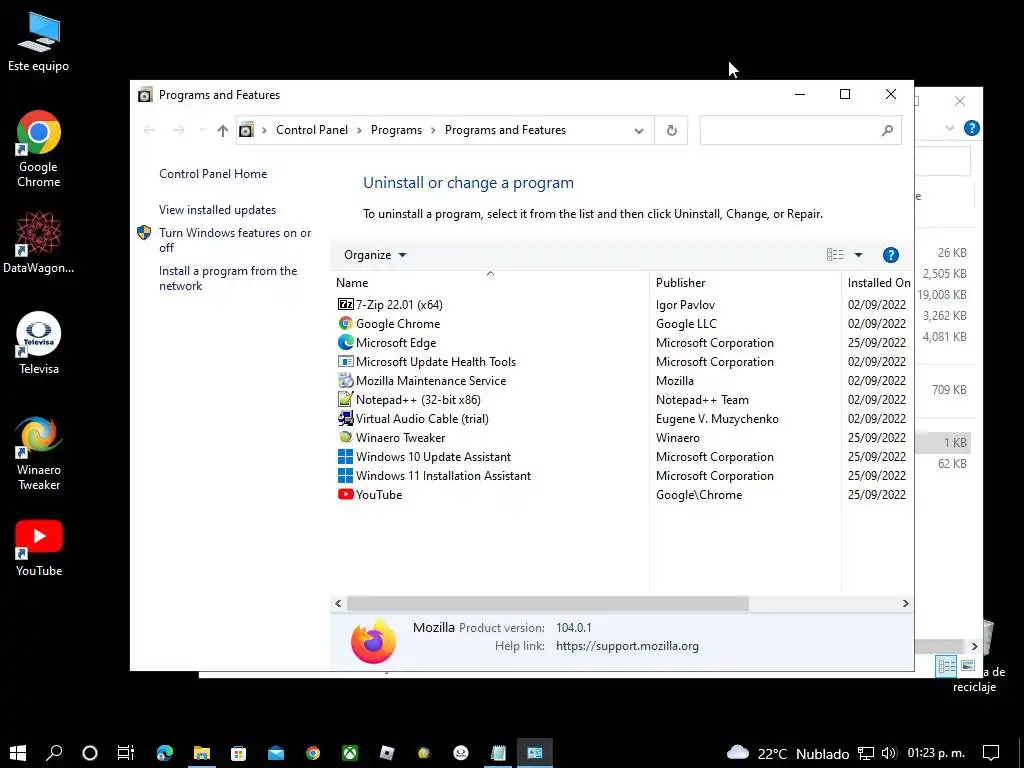This screenshot has width=1024, height=768.
Task: Select the 19,008 KB entry in background window
Action: click(x=942, y=295)
